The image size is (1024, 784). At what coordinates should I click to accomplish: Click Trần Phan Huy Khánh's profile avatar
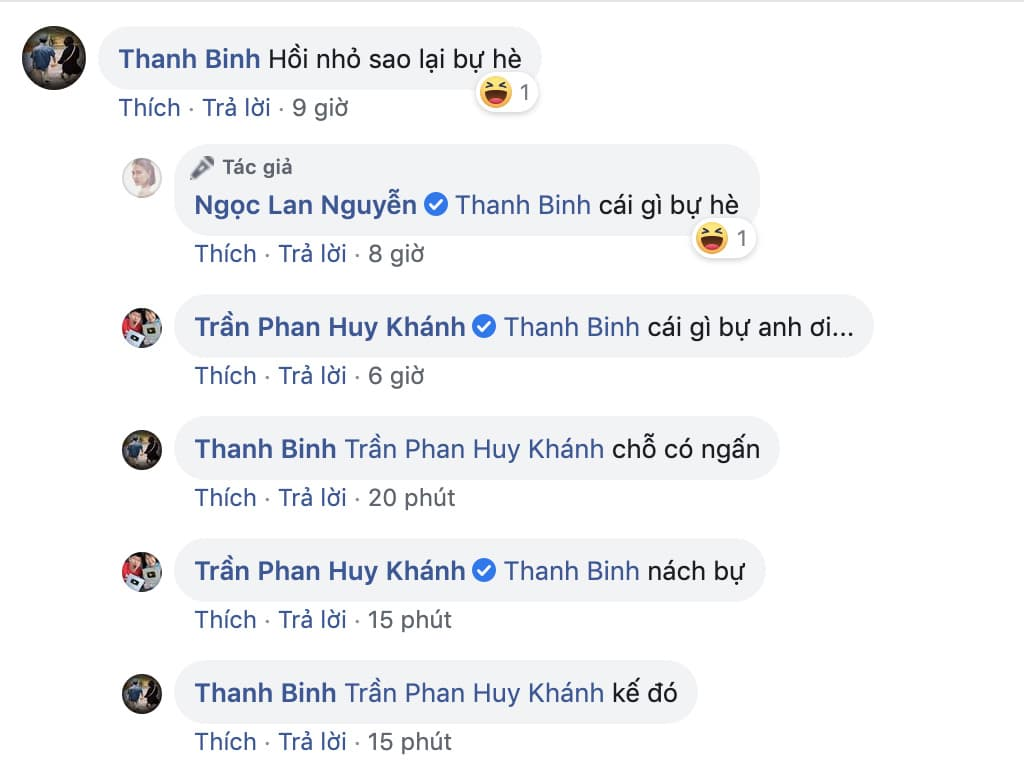coord(141,326)
